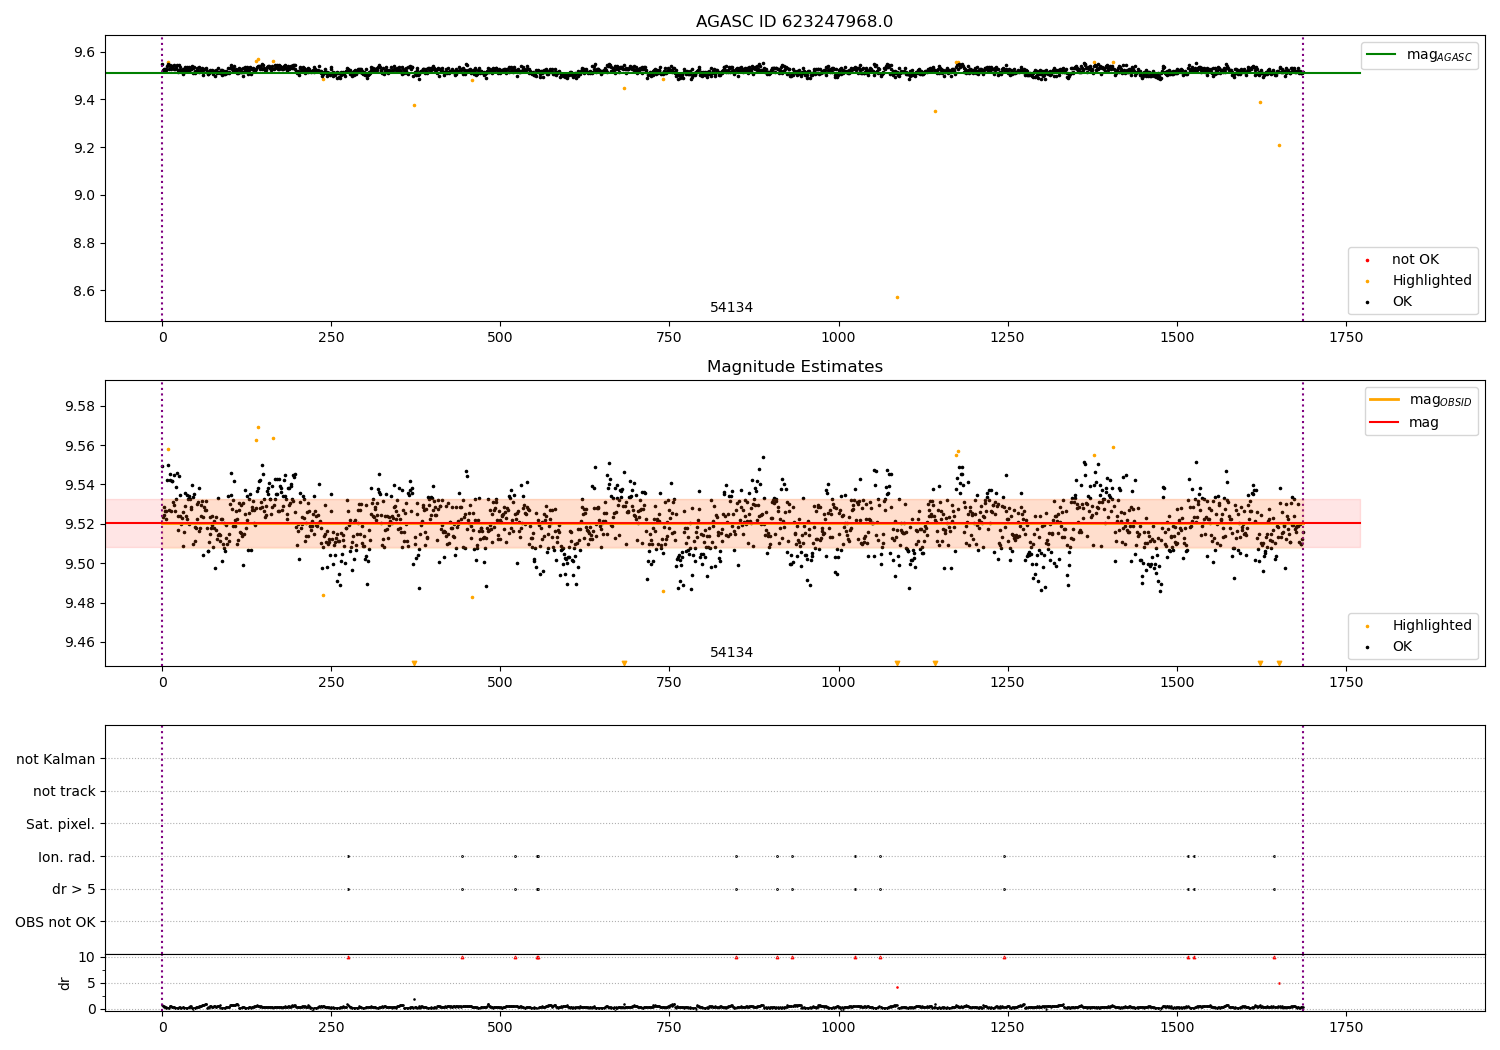The image size is (1500, 1050).
Task: Click the 'dr' y-axis label in the bottom panel
Action: pyautogui.click(x=65, y=983)
